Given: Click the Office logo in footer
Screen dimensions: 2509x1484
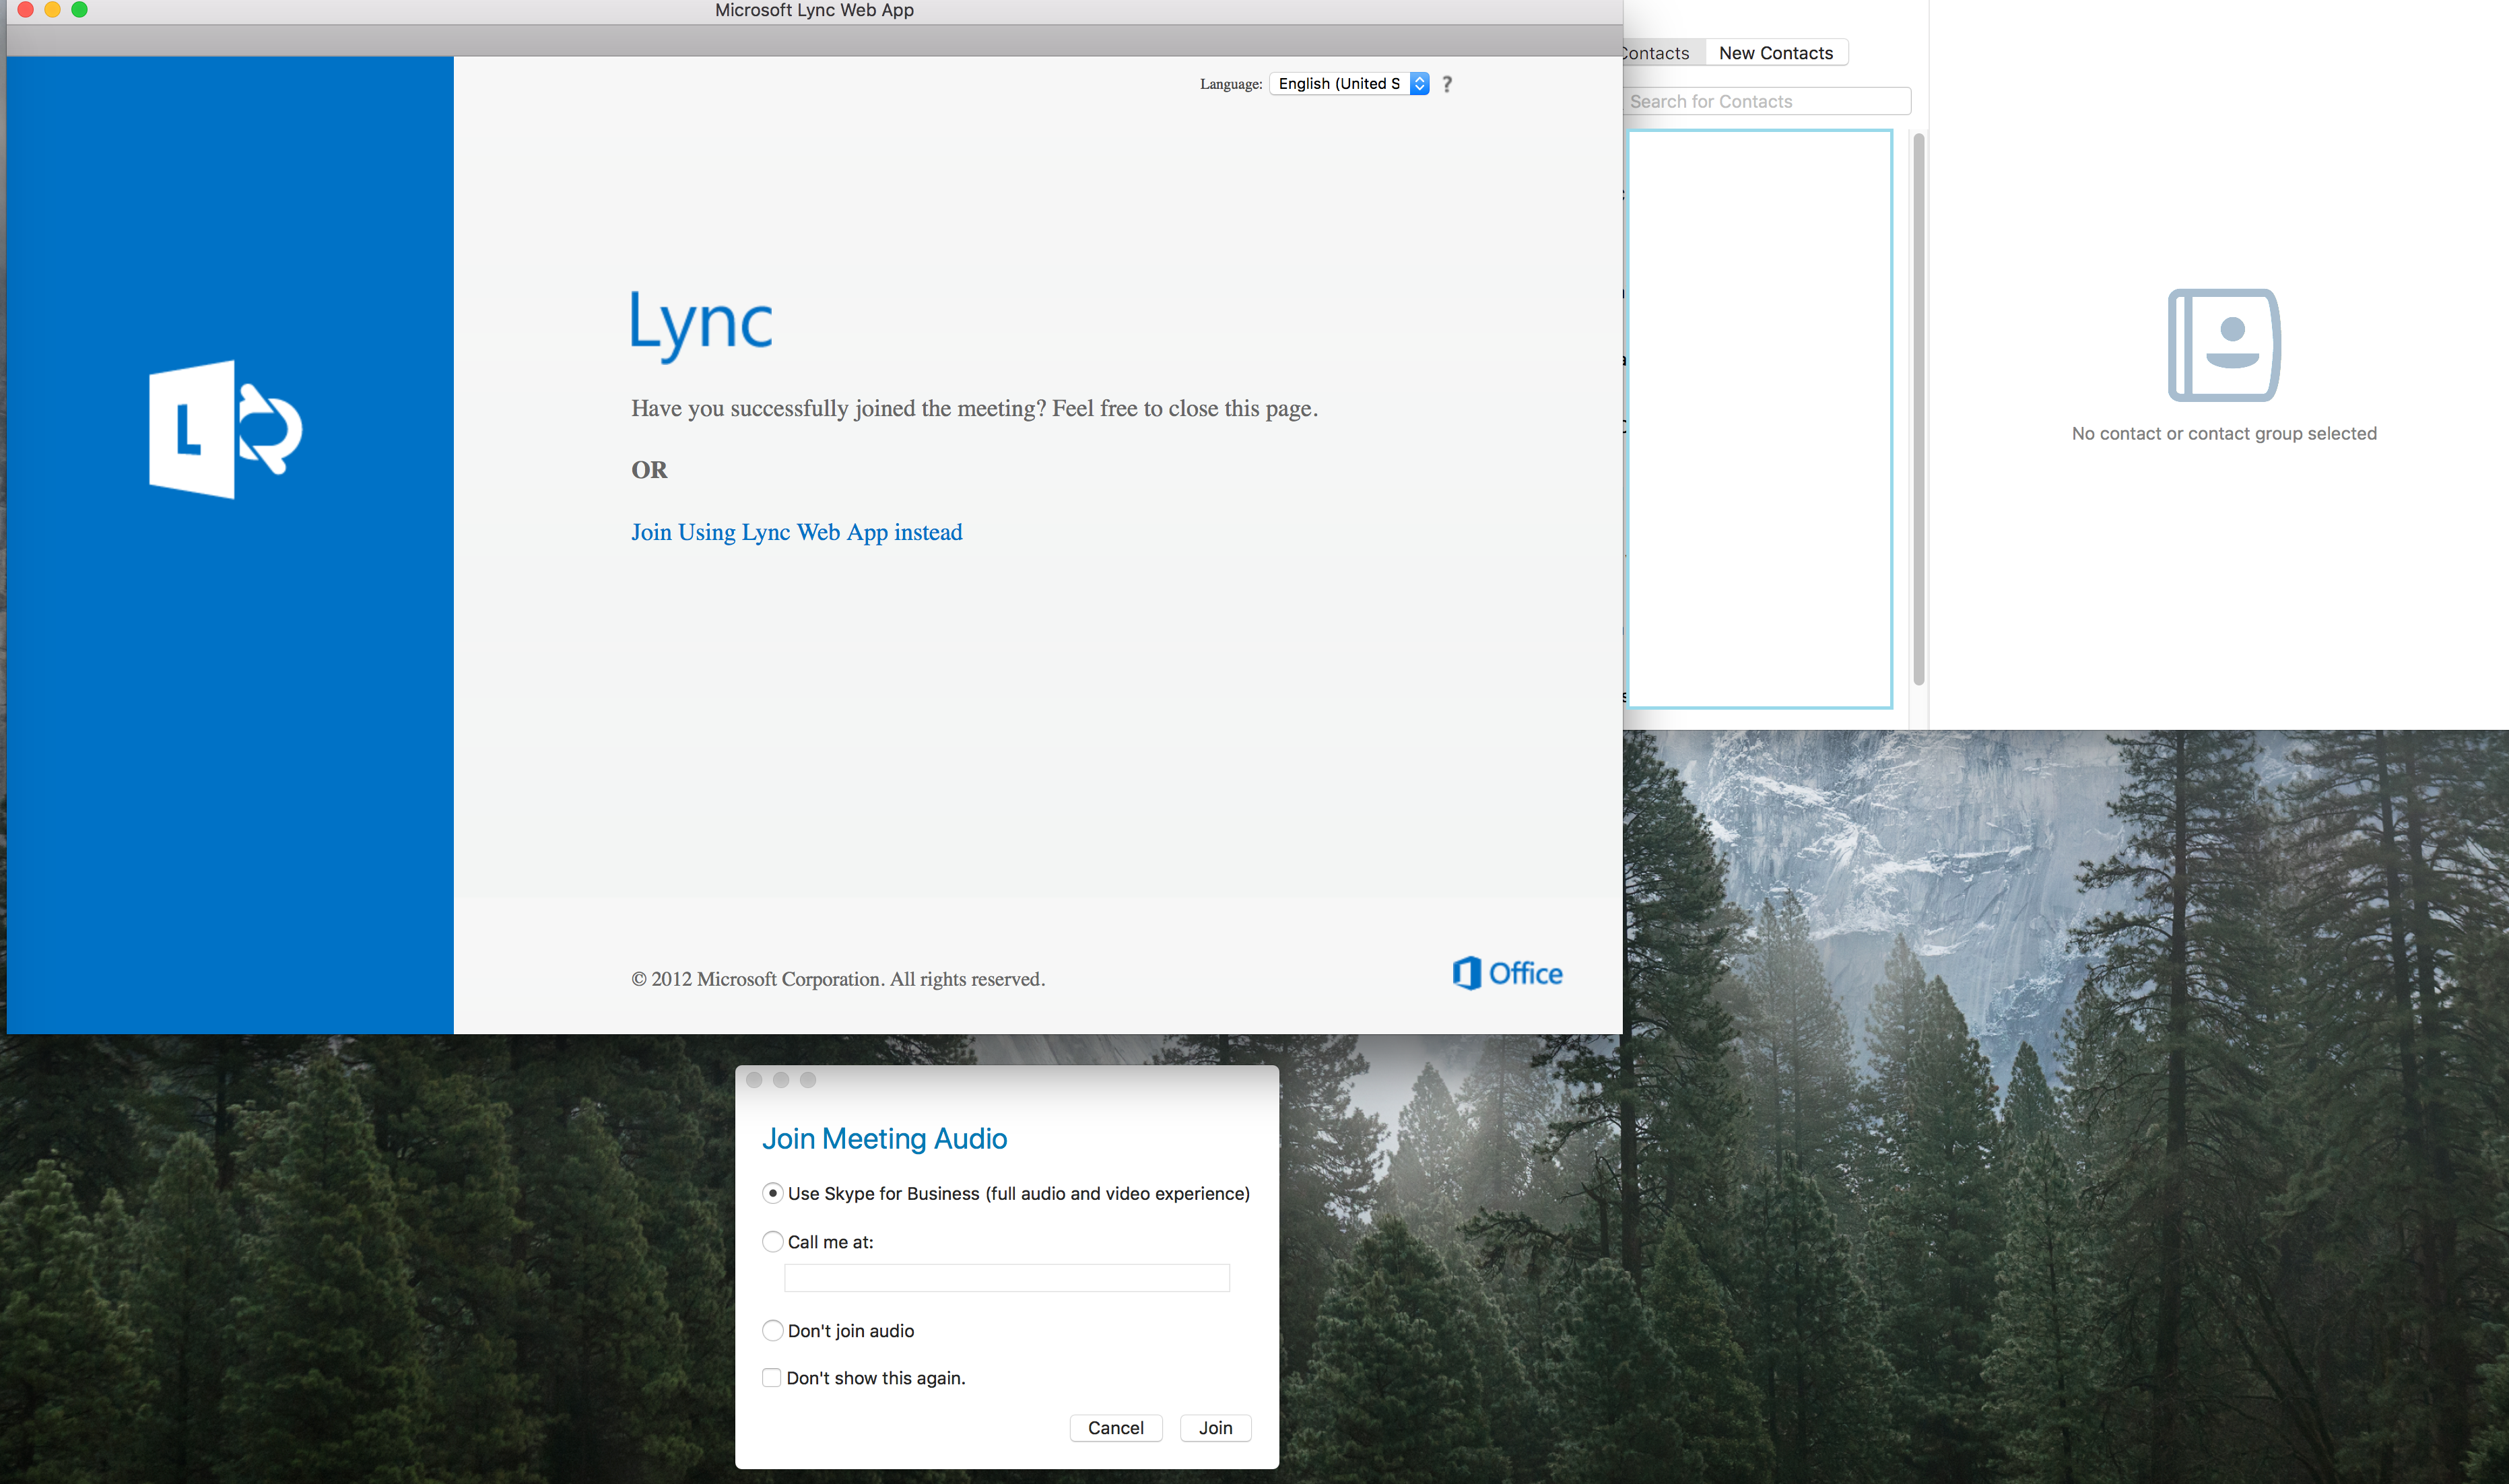Looking at the screenshot, I should click(x=1507, y=973).
